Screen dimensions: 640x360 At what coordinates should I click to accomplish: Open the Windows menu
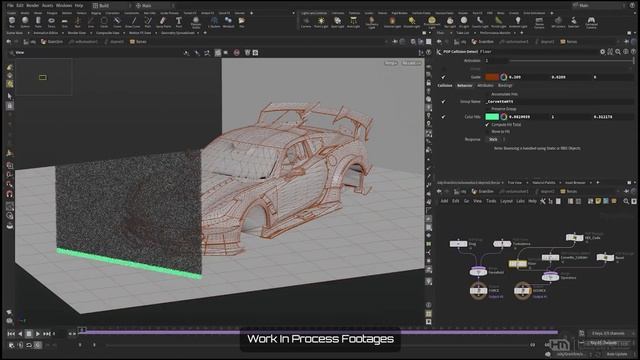(64, 6)
